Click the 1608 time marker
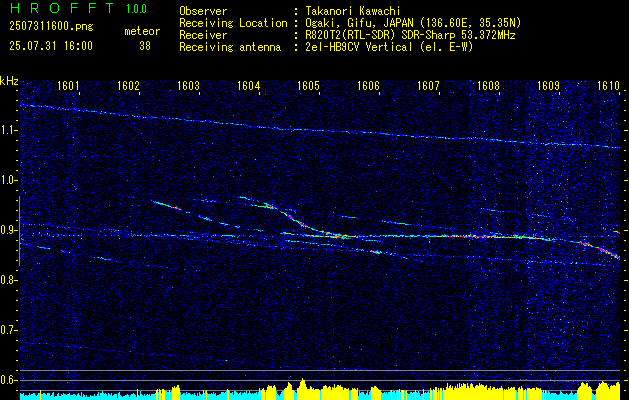The width and height of the screenshot is (629, 400). click(x=488, y=85)
